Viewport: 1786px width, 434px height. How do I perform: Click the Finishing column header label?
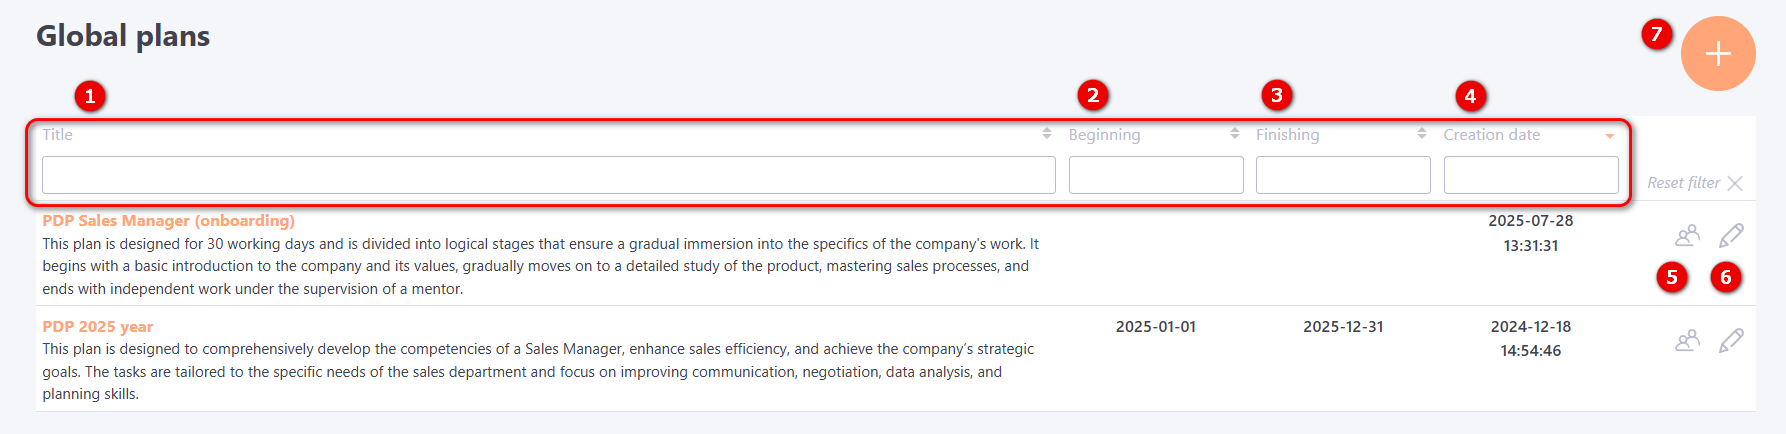pyautogui.click(x=1287, y=135)
